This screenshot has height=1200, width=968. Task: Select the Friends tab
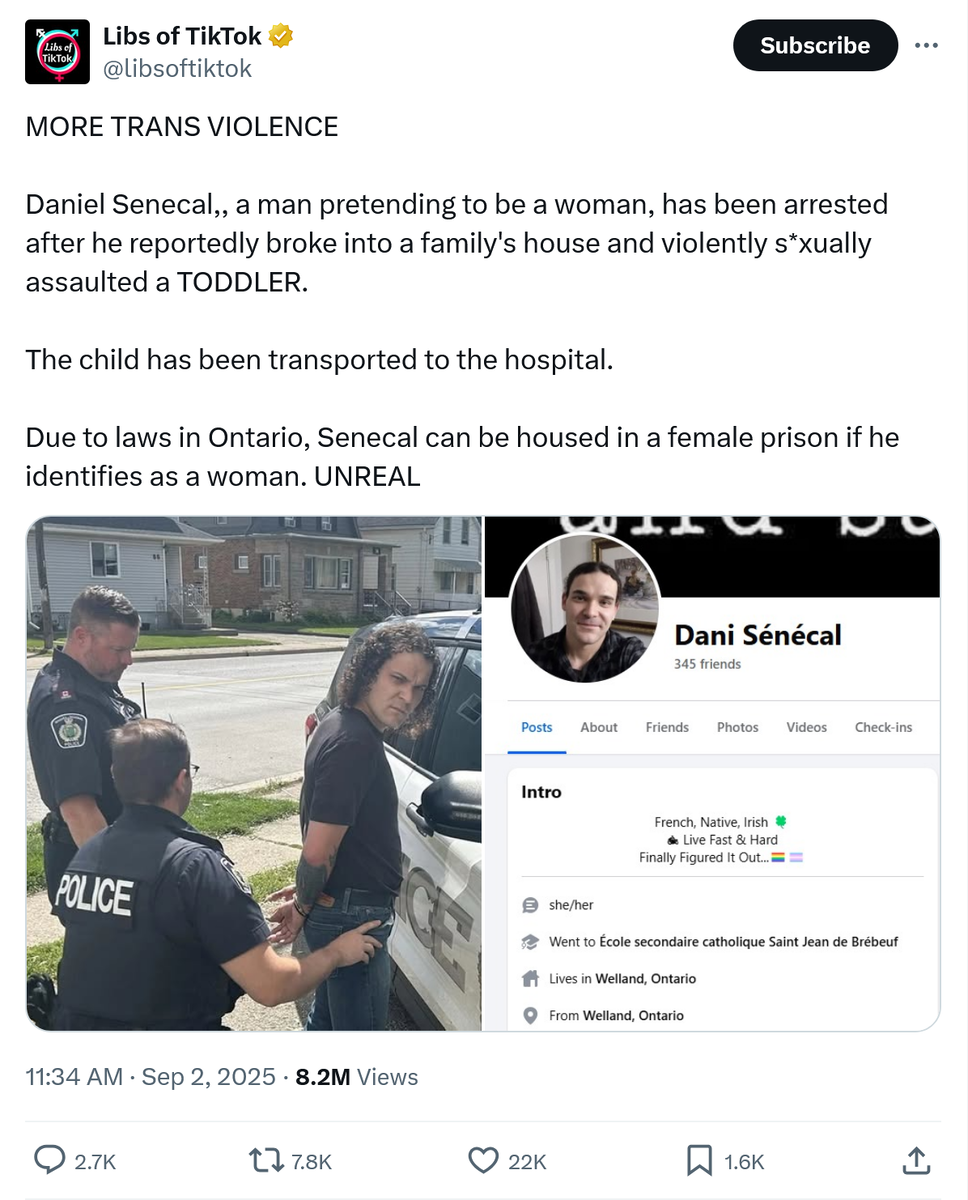coord(667,727)
